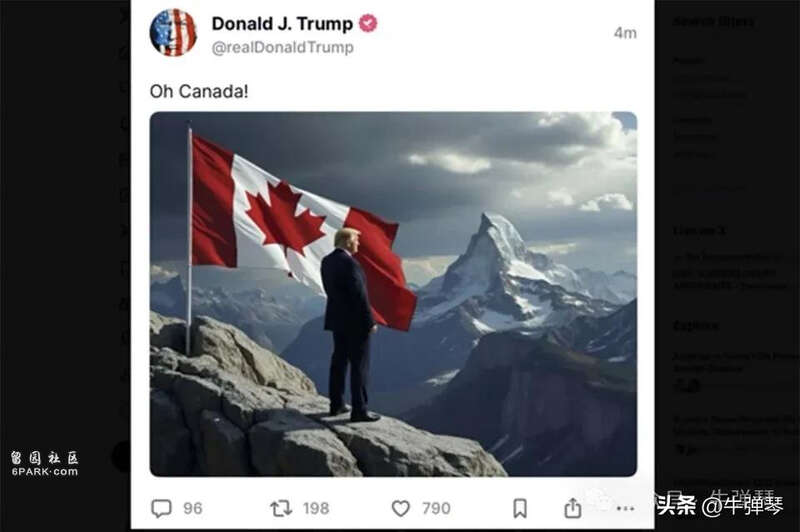800x532 pixels.
Task: Open the @realDonaldTrump handle link
Action: point(282,47)
